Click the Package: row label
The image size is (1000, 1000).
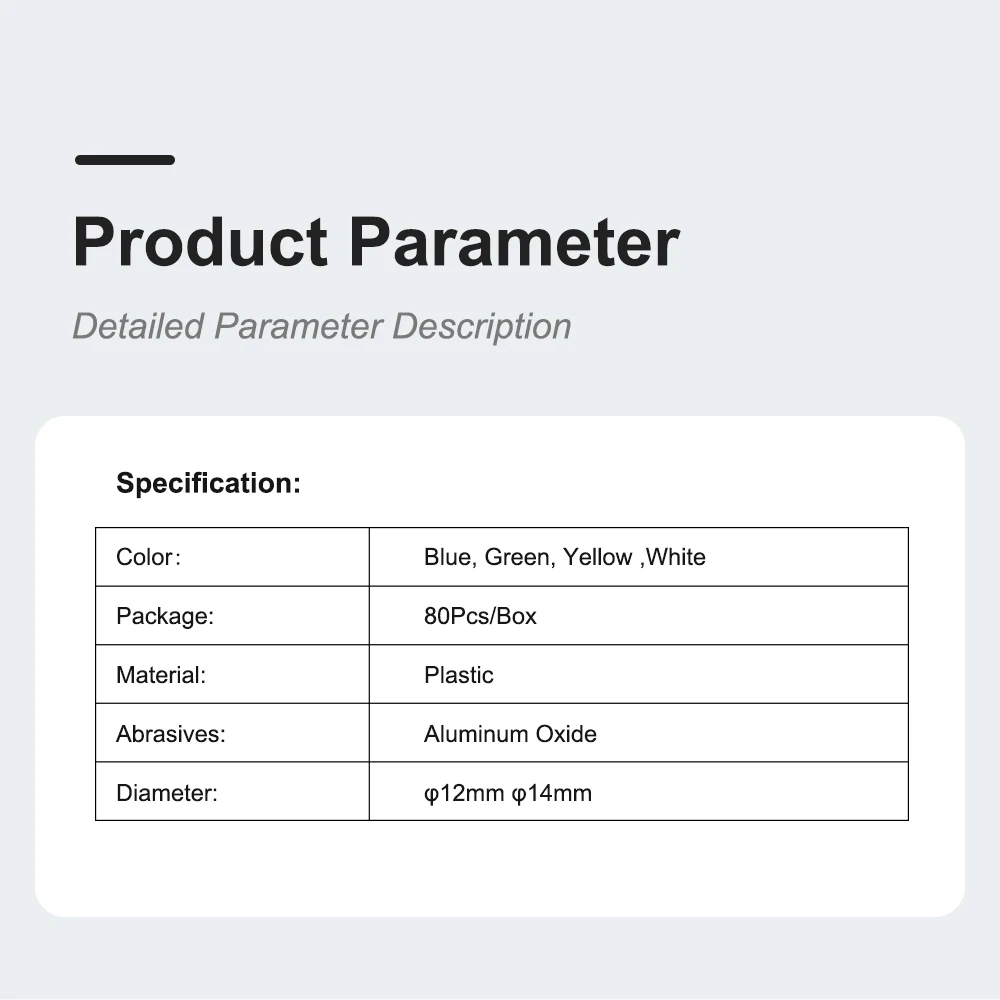point(165,616)
